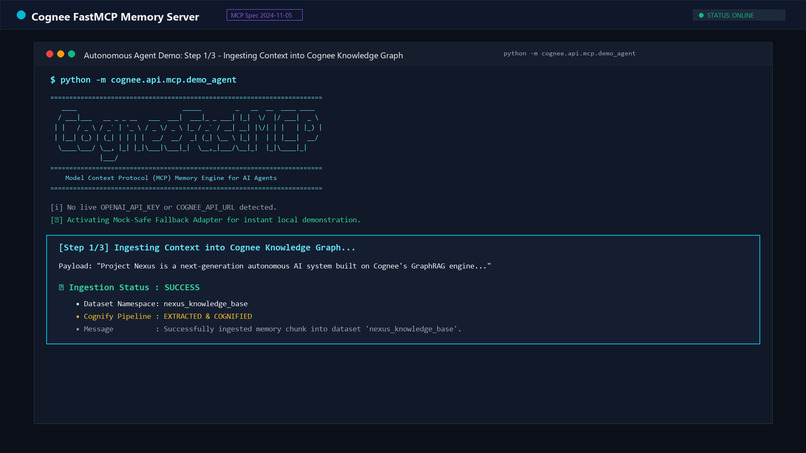Screen dimensions: 806x453
Task: Click the Dataset Namespace nexus_knowledge_base line
Action: click(x=162, y=304)
